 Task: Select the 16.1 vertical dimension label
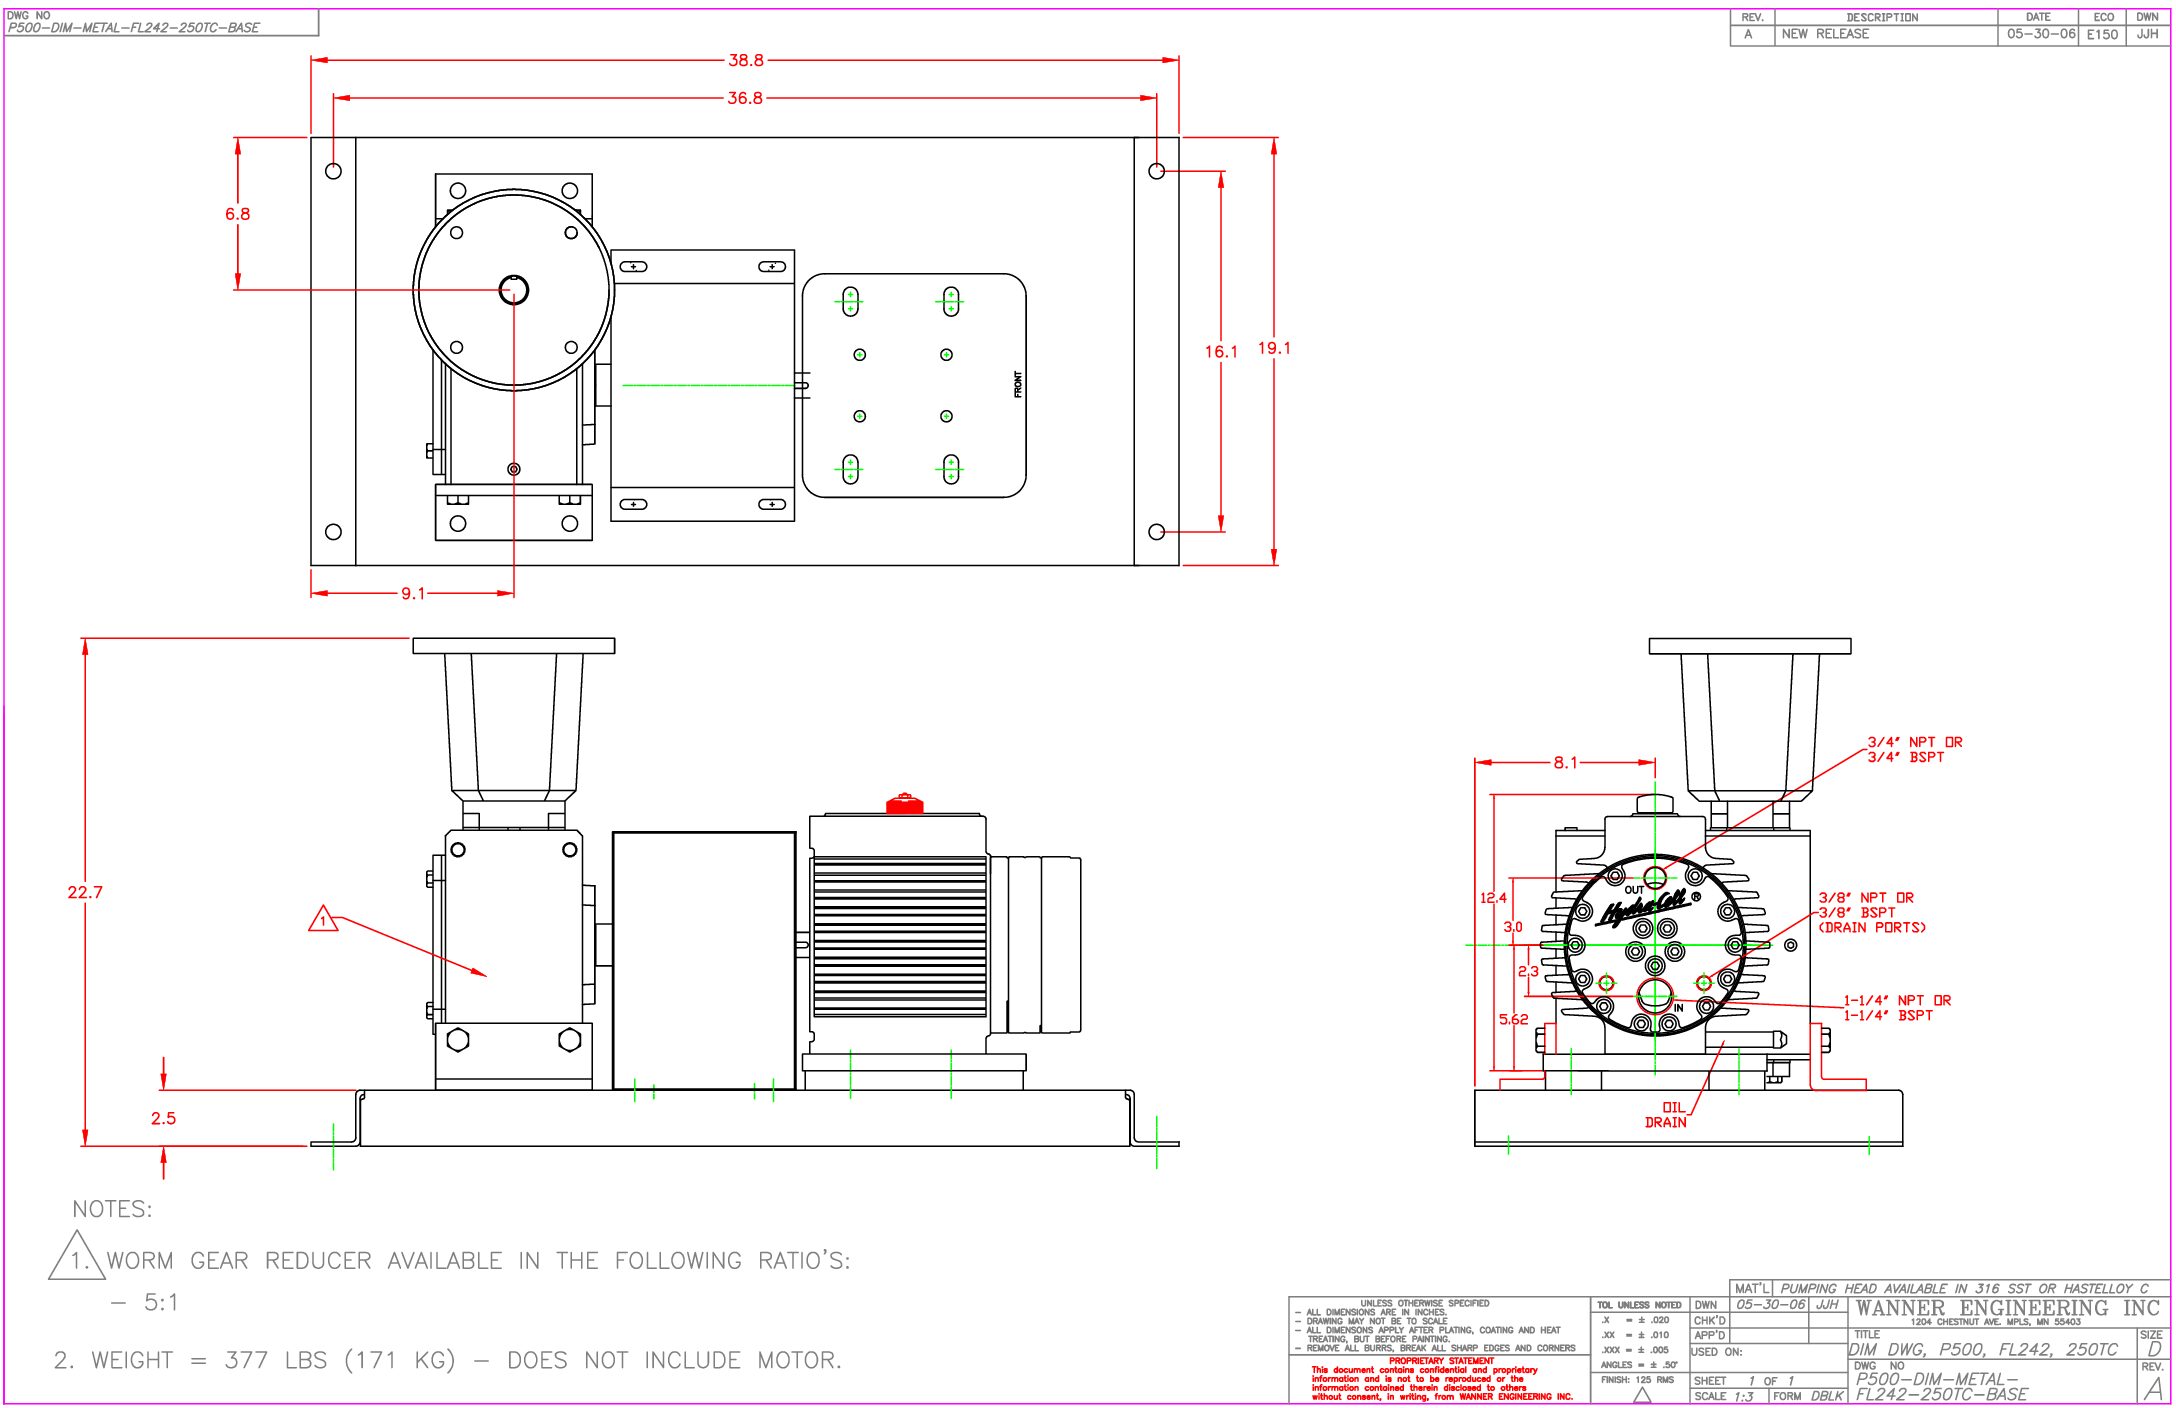point(1220,352)
